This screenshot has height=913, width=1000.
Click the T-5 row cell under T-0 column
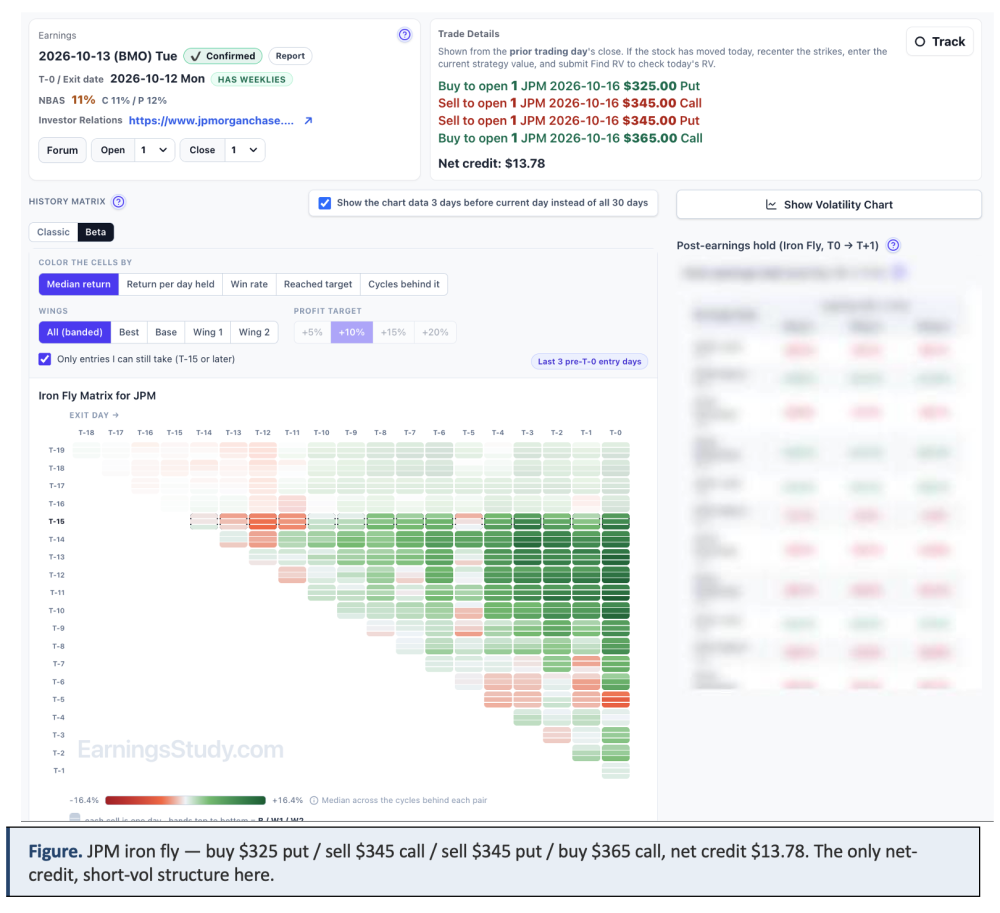point(615,699)
